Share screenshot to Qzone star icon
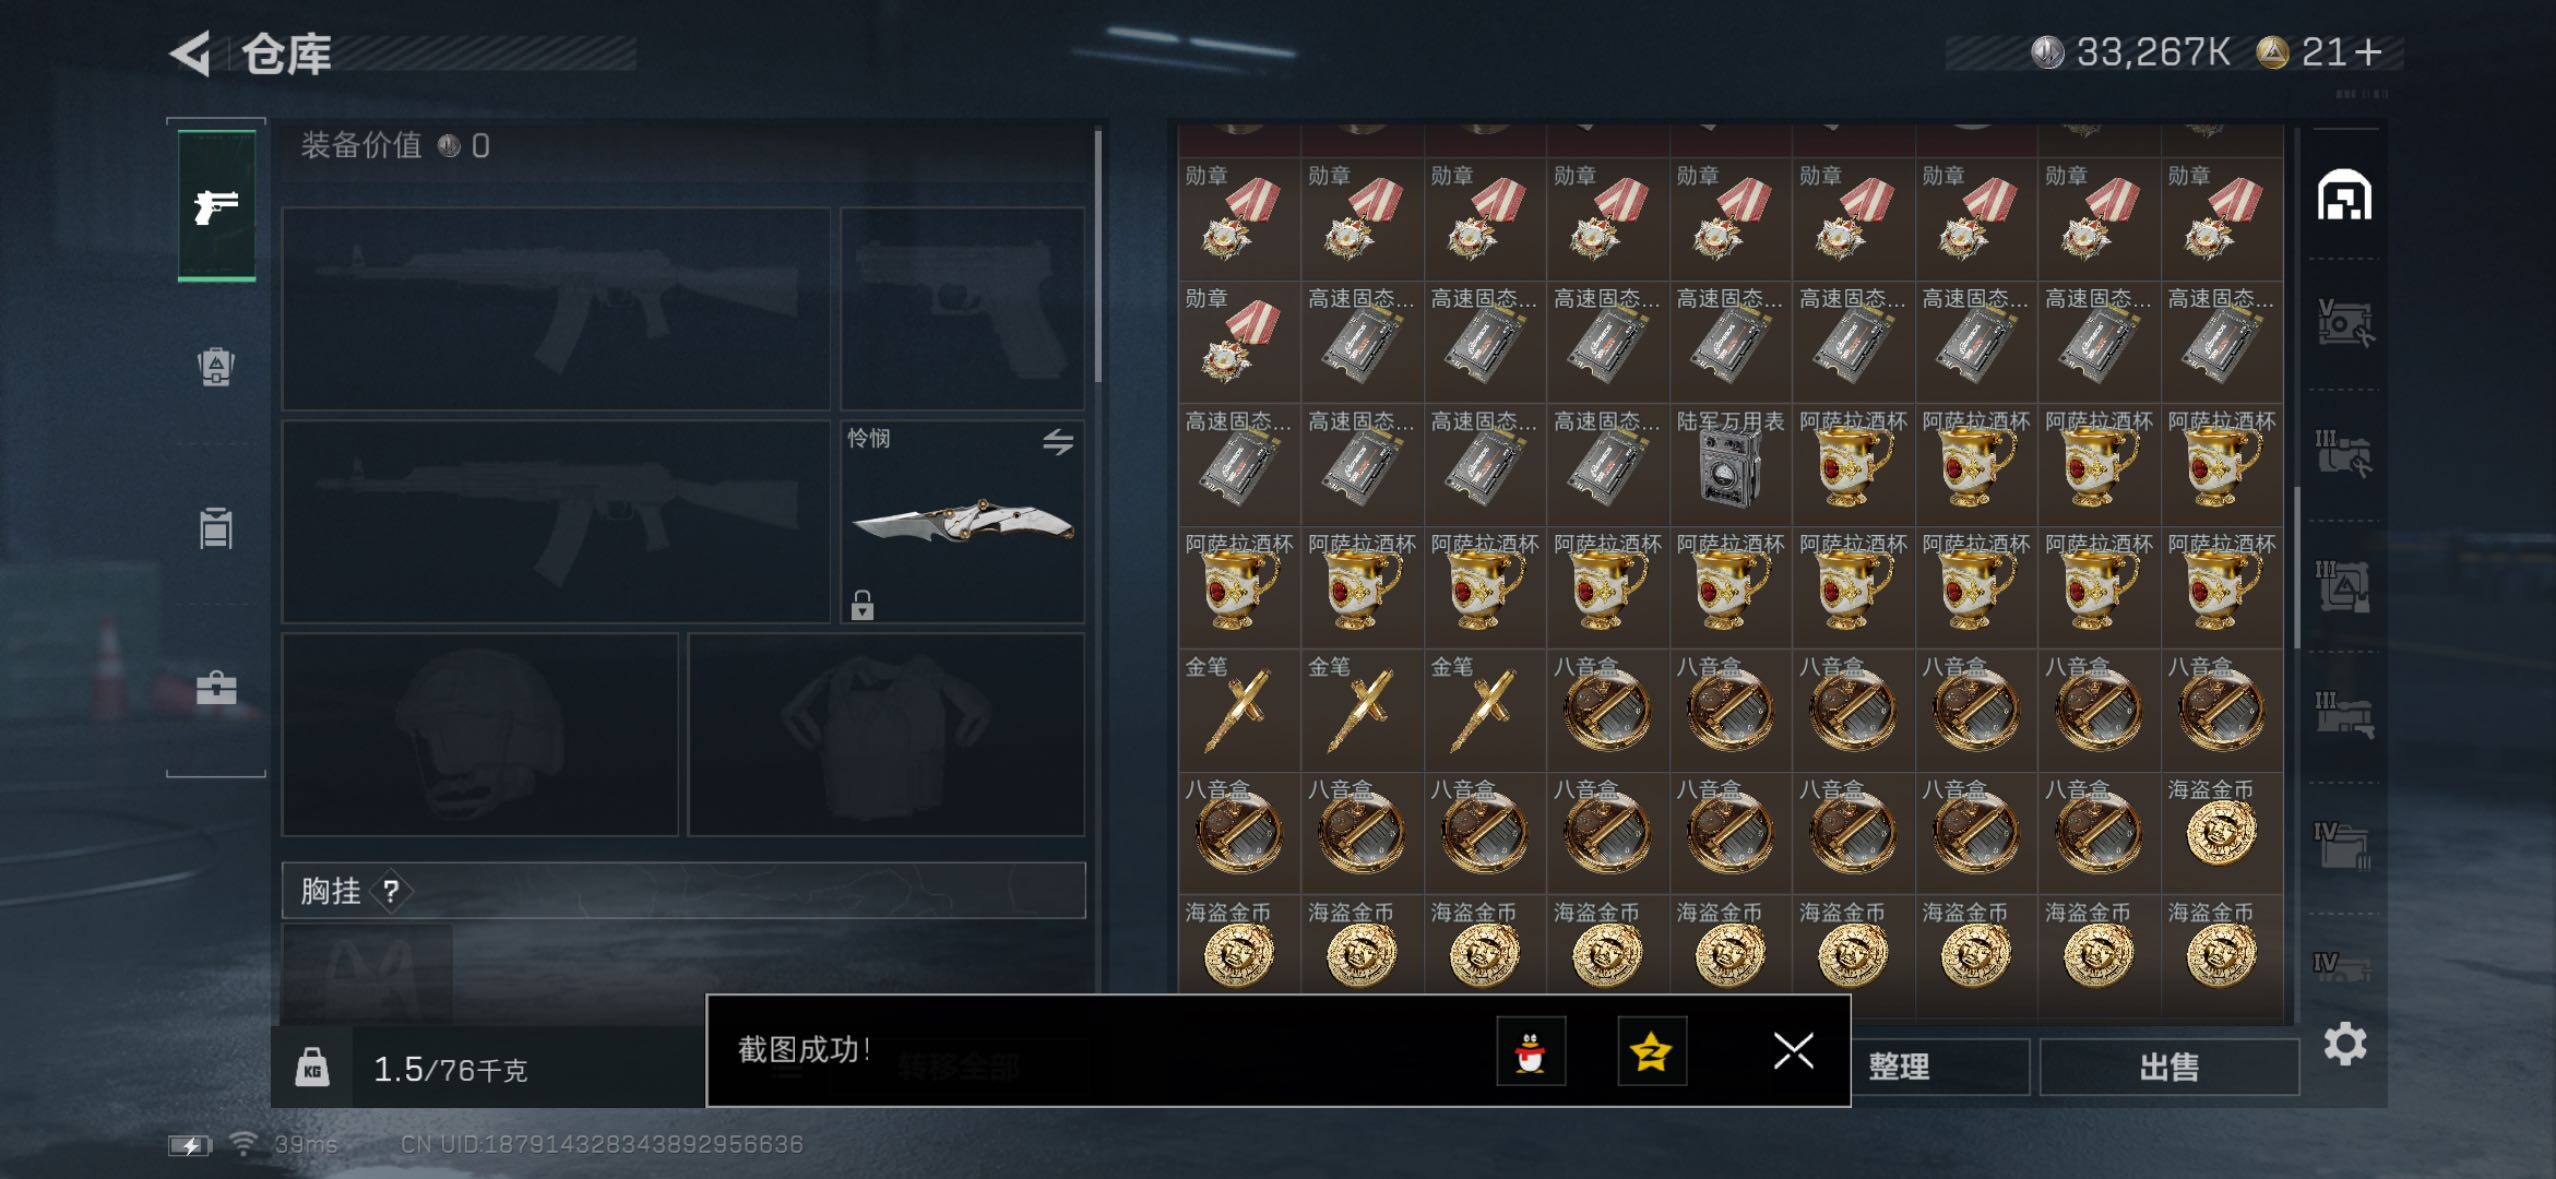Image resolution: width=2556 pixels, height=1179 pixels. 1651,1051
